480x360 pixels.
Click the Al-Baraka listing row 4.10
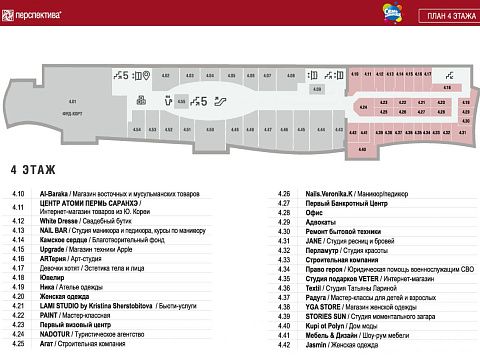(107, 194)
